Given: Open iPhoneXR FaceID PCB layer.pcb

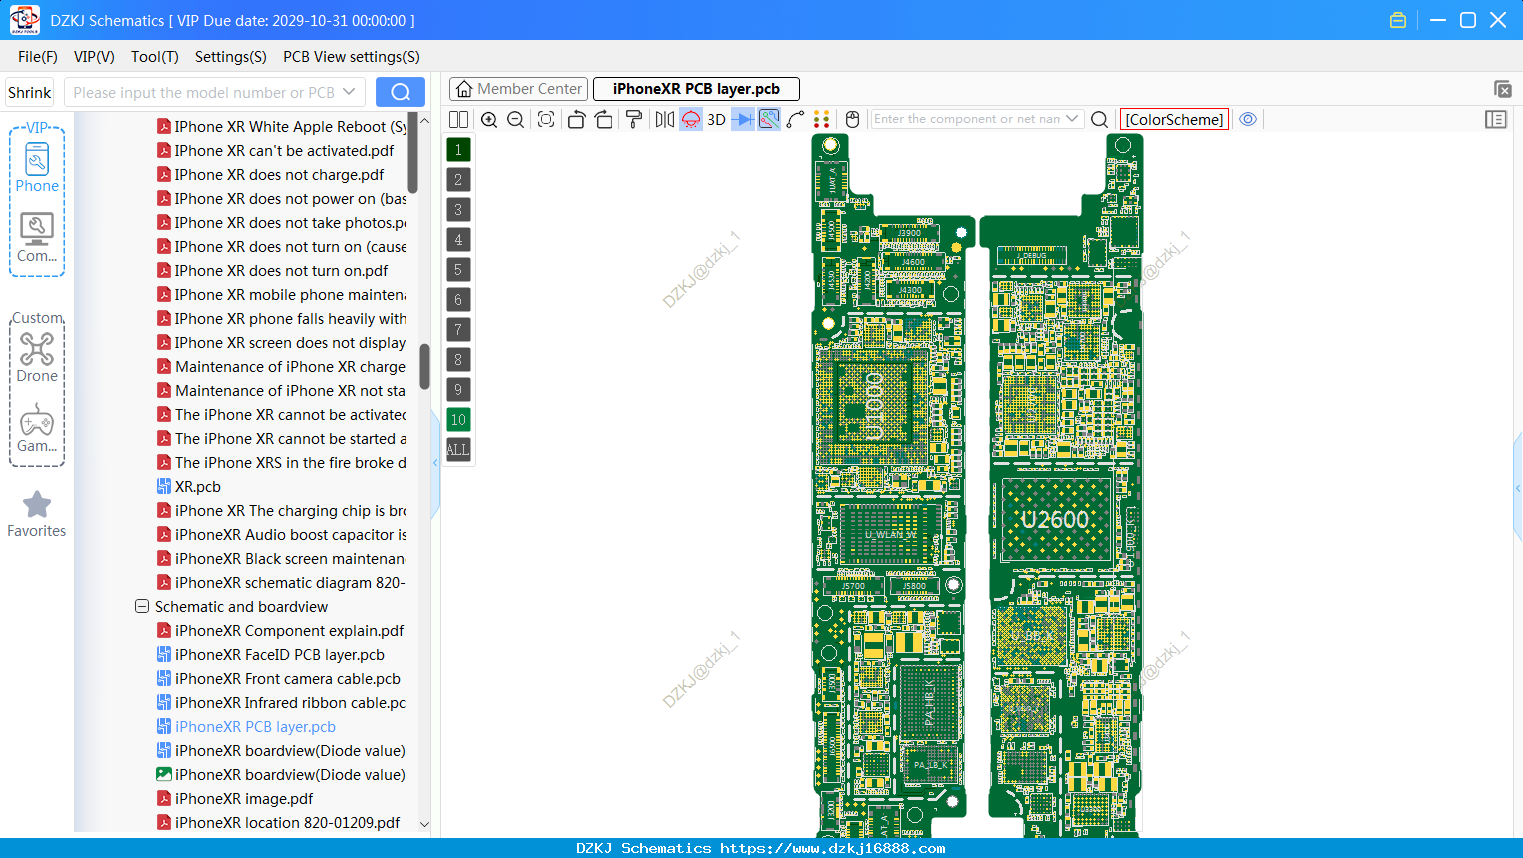Looking at the screenshot, I should coord(270,655).
